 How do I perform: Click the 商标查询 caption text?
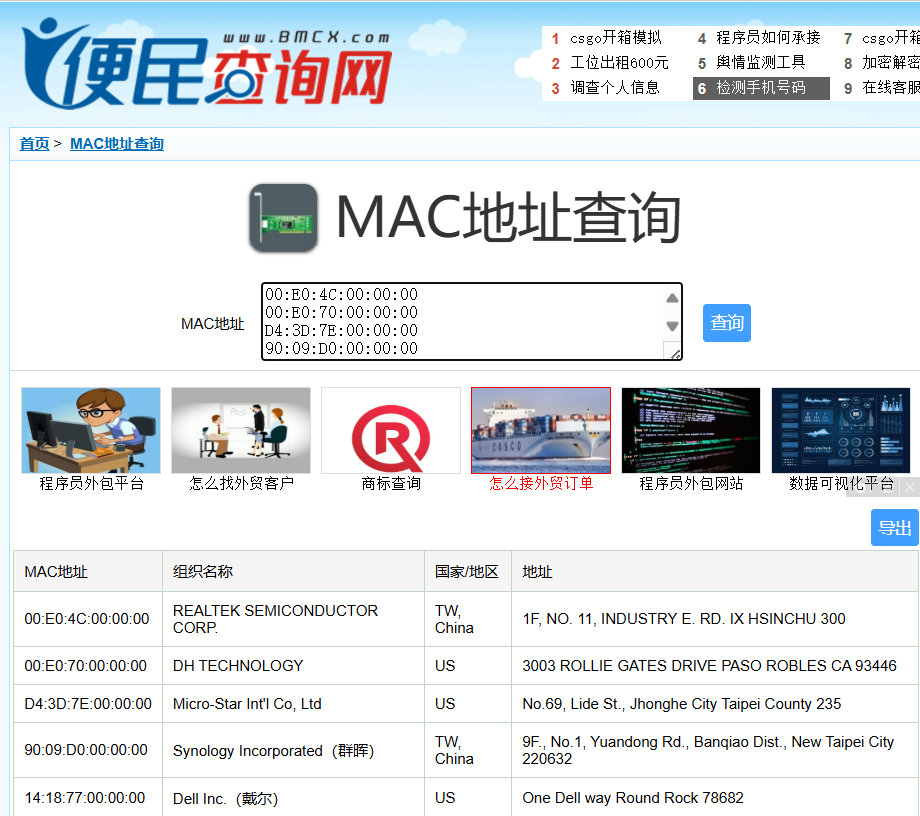[391, 483]
